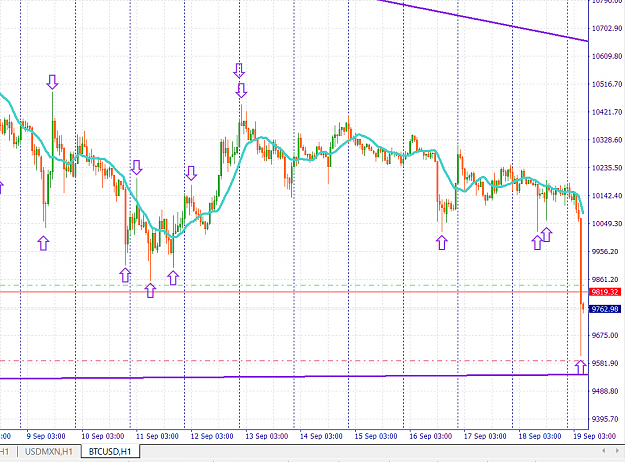This screenshot has width=625, height=462.
Task: Select the down arrow above the 12 Sep candles
Action: (x=191, y=173)
